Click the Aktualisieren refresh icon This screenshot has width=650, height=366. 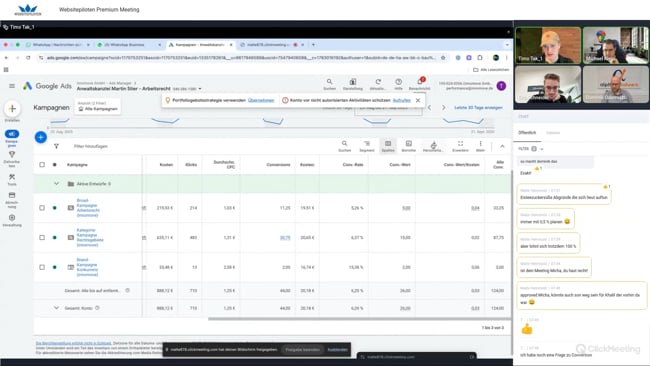(x=378, y=82)
